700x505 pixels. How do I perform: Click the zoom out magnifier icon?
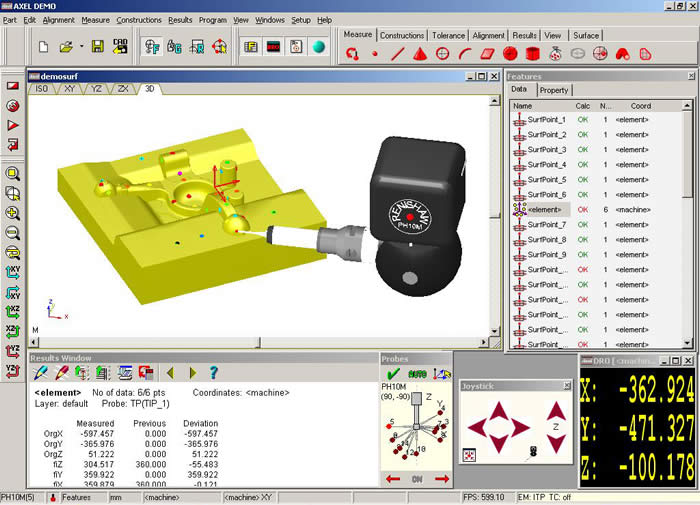pos(12,233)
